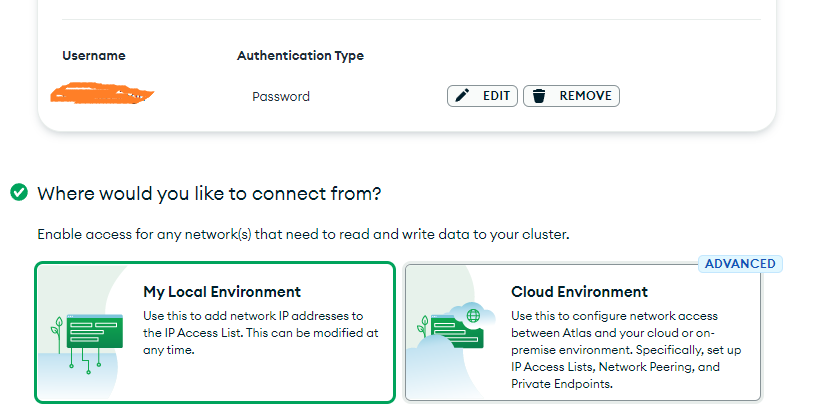The image size is (817, 416).
Task: Click the globe icon on the cloud illustration
Action: click(472, 315)
